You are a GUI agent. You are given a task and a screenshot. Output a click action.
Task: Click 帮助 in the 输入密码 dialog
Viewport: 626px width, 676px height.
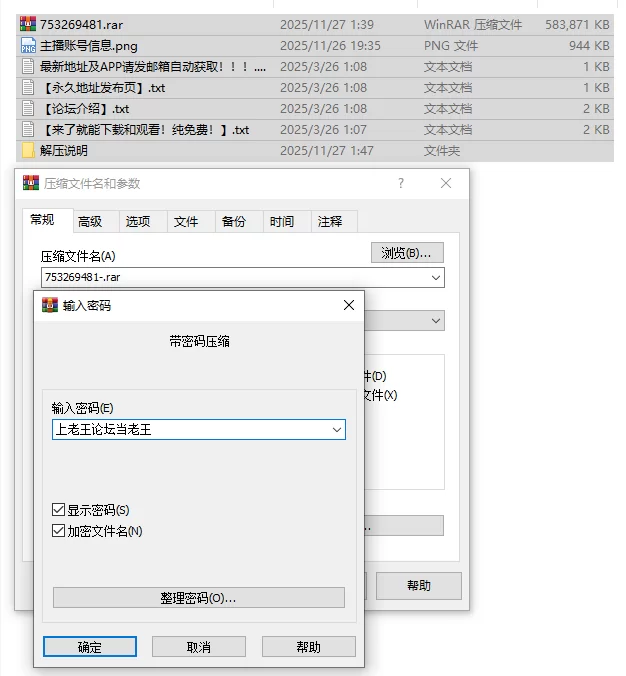[309, 647]
